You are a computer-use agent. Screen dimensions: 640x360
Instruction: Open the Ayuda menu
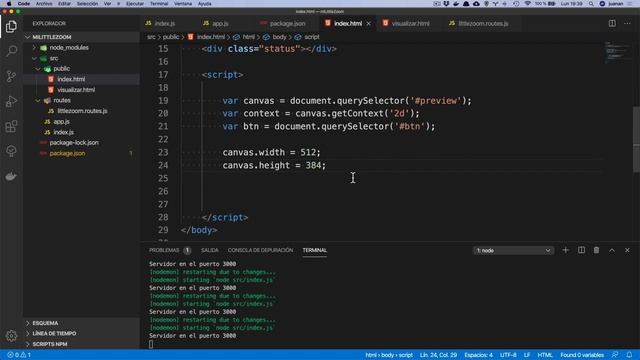pos(204,4)
